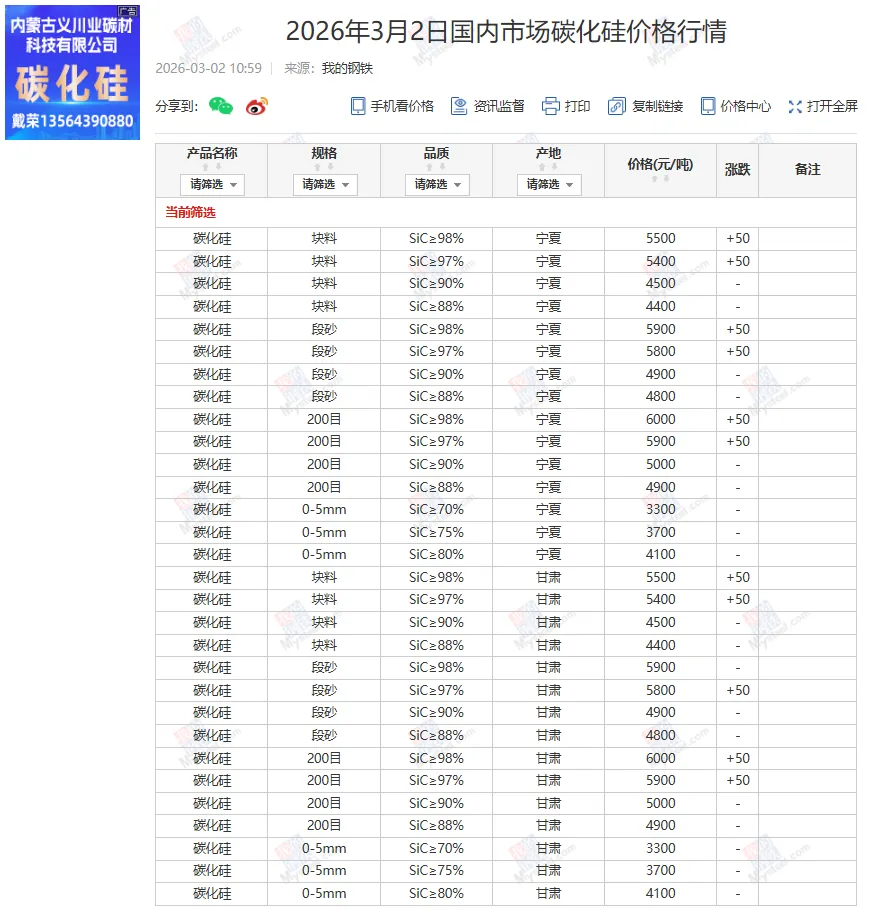Open the 规格 请筛选 filter dropdown

[x=325, y=185]
